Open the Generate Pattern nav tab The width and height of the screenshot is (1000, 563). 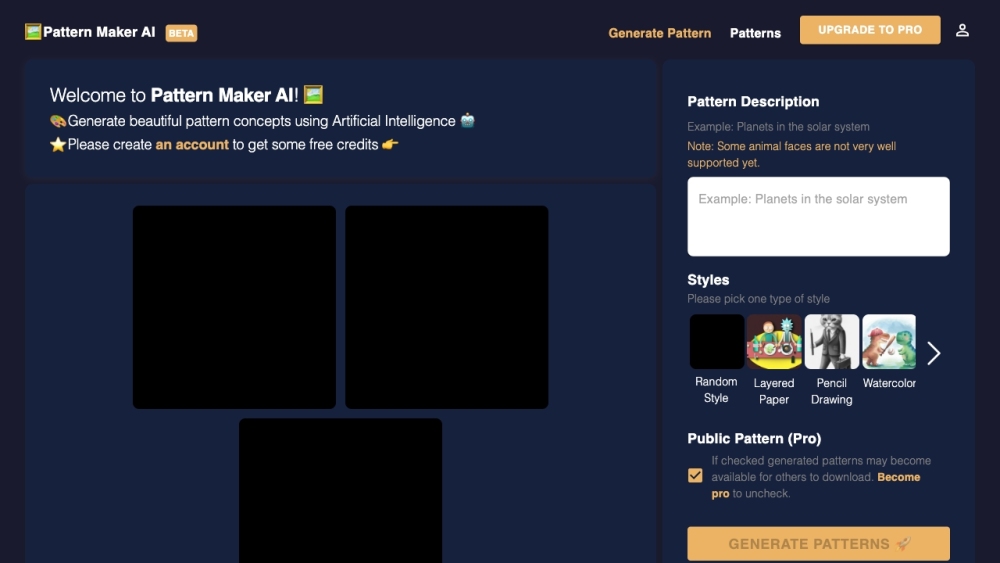point(659,33)
